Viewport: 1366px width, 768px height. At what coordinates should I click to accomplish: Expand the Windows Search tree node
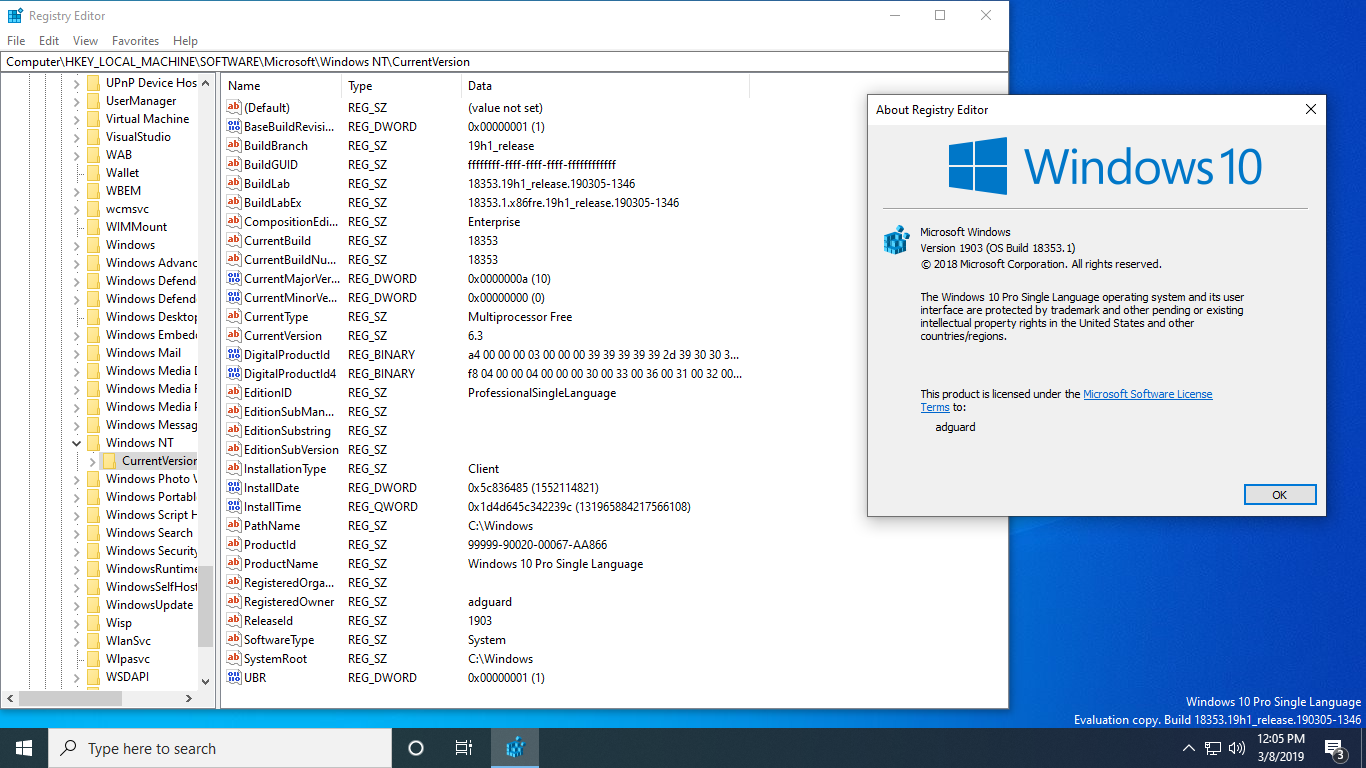77,533
